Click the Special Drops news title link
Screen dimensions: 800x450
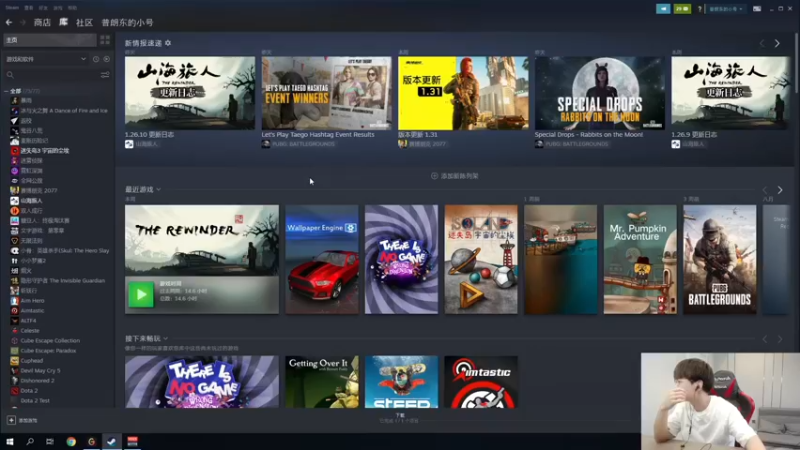589,135
